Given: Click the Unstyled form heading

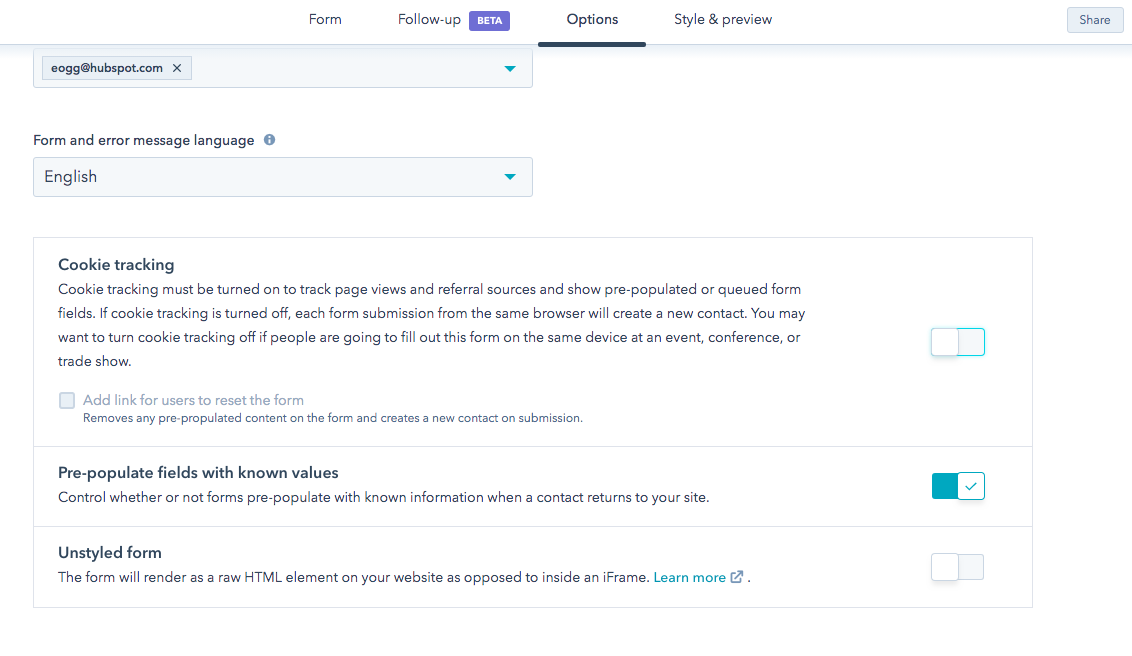Looking at the screenshot, I should point(110,553).
